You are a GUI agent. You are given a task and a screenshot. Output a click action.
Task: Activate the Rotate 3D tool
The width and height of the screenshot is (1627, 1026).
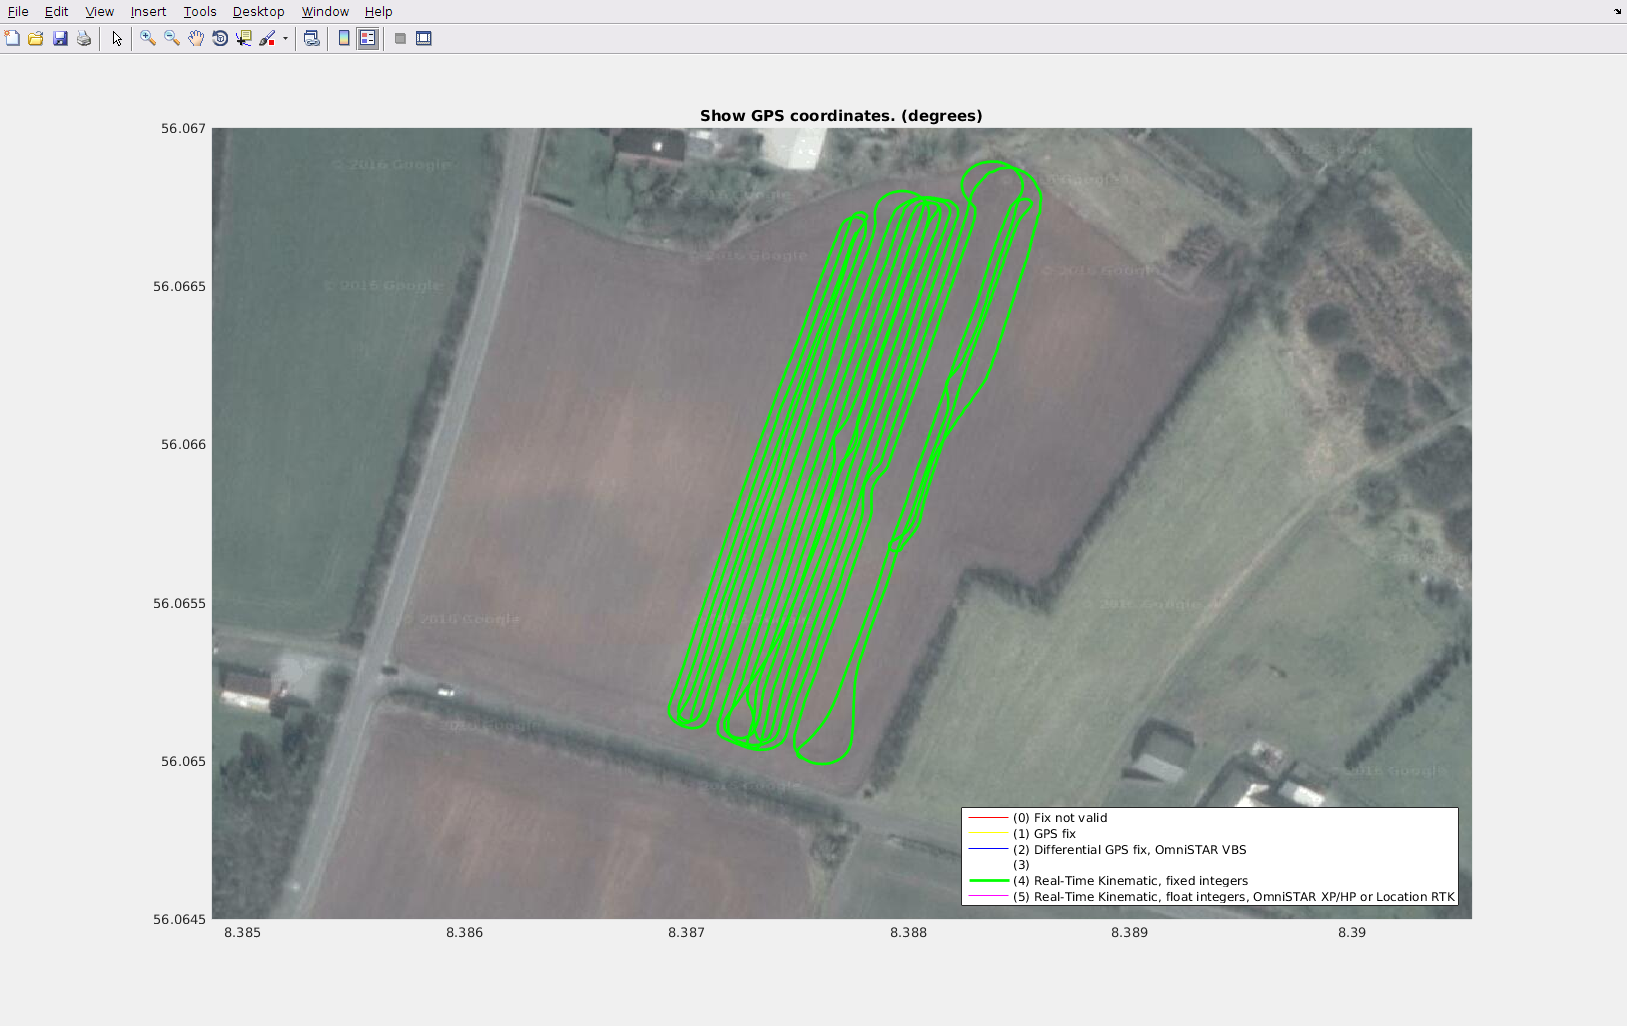[220, 38]
